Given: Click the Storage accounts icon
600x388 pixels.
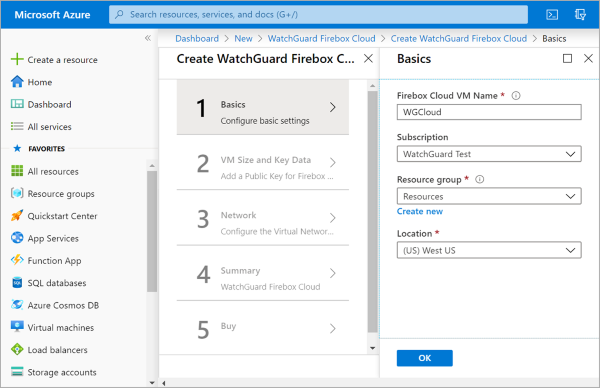Looking at the screenshot, I should click(x=17, y=372).
